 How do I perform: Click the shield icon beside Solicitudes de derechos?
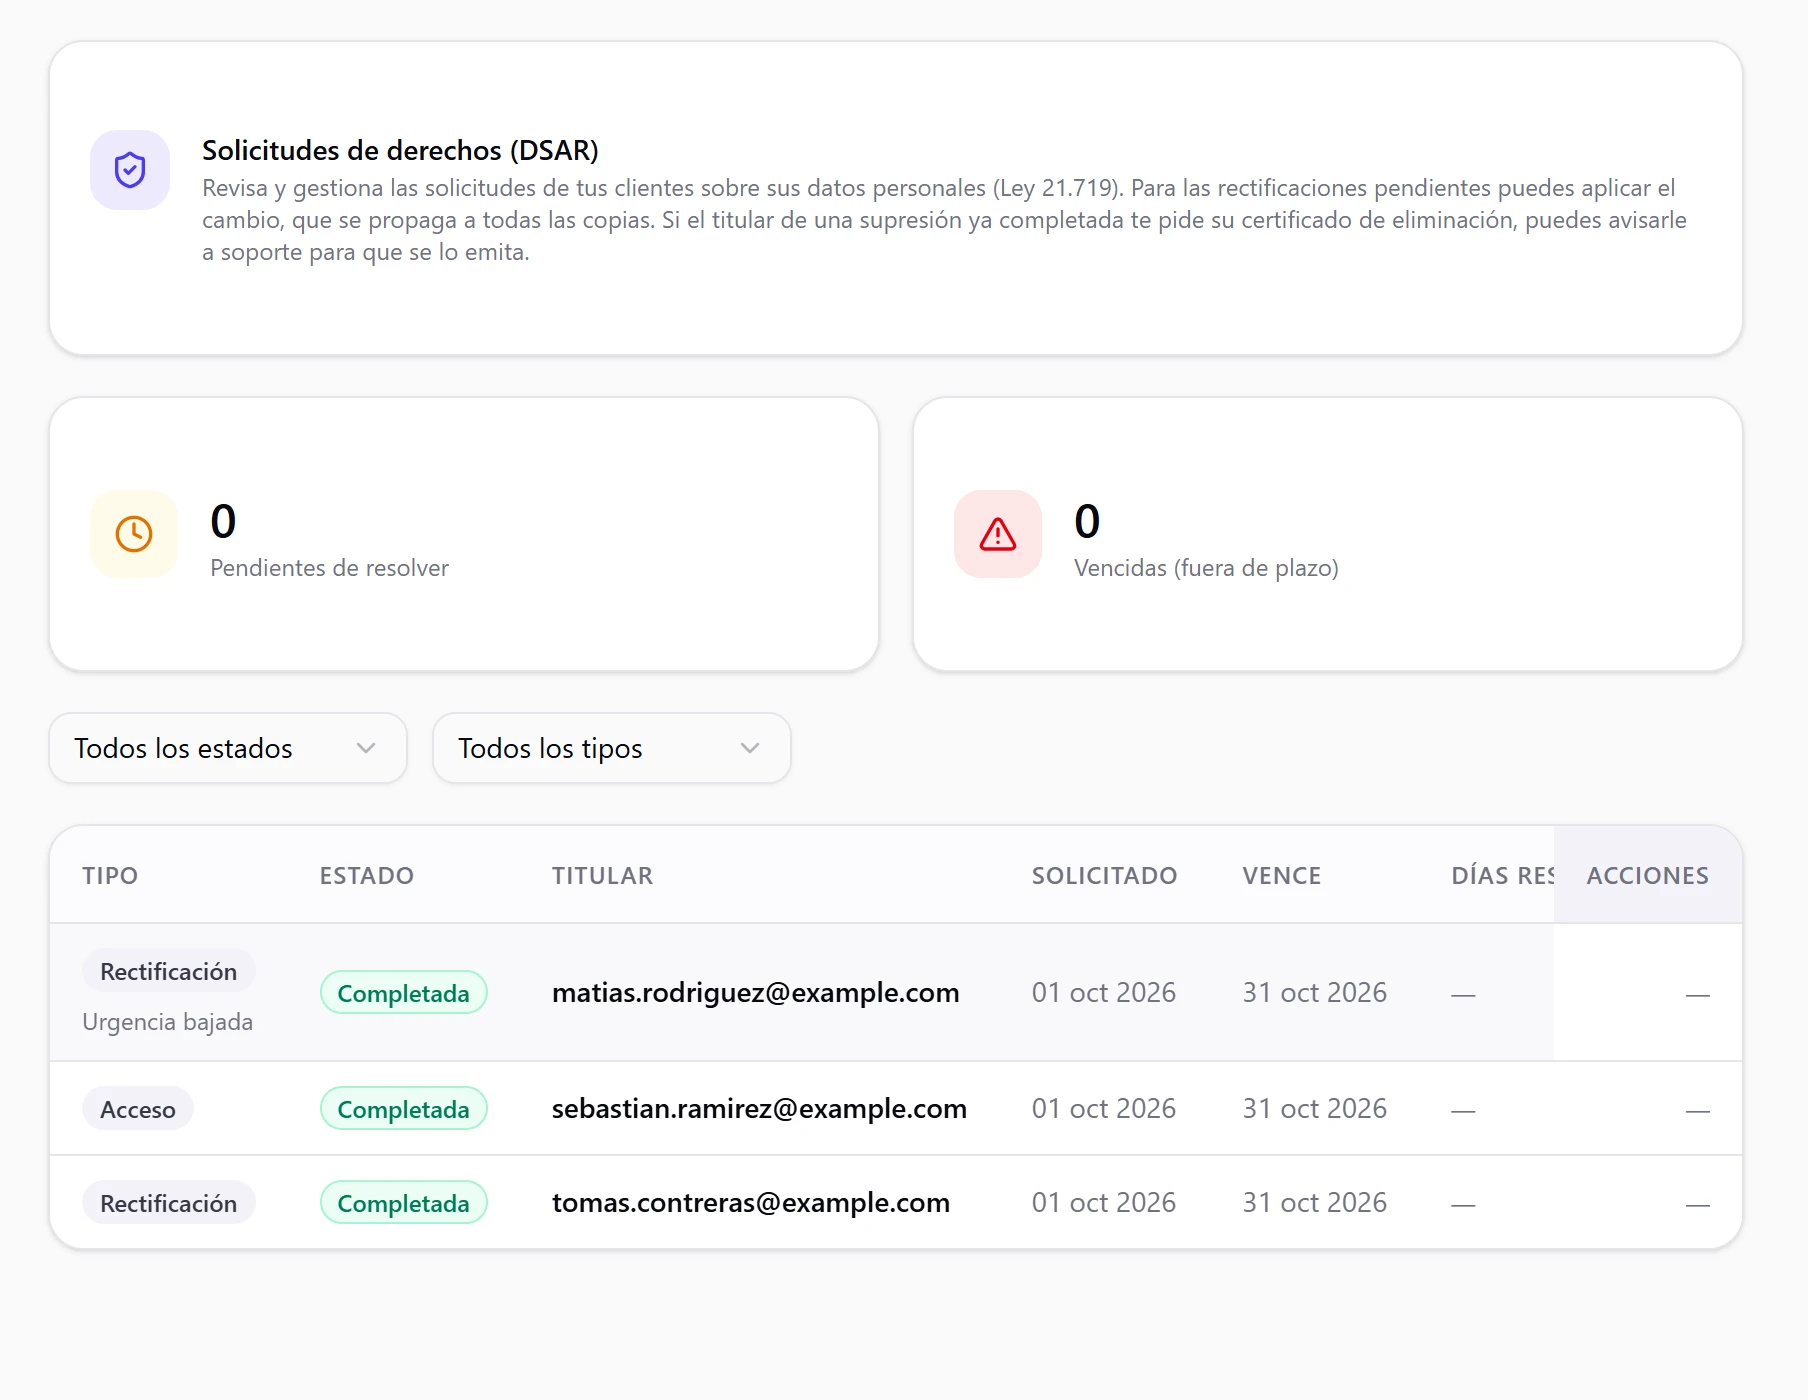(x=130, y=170)
